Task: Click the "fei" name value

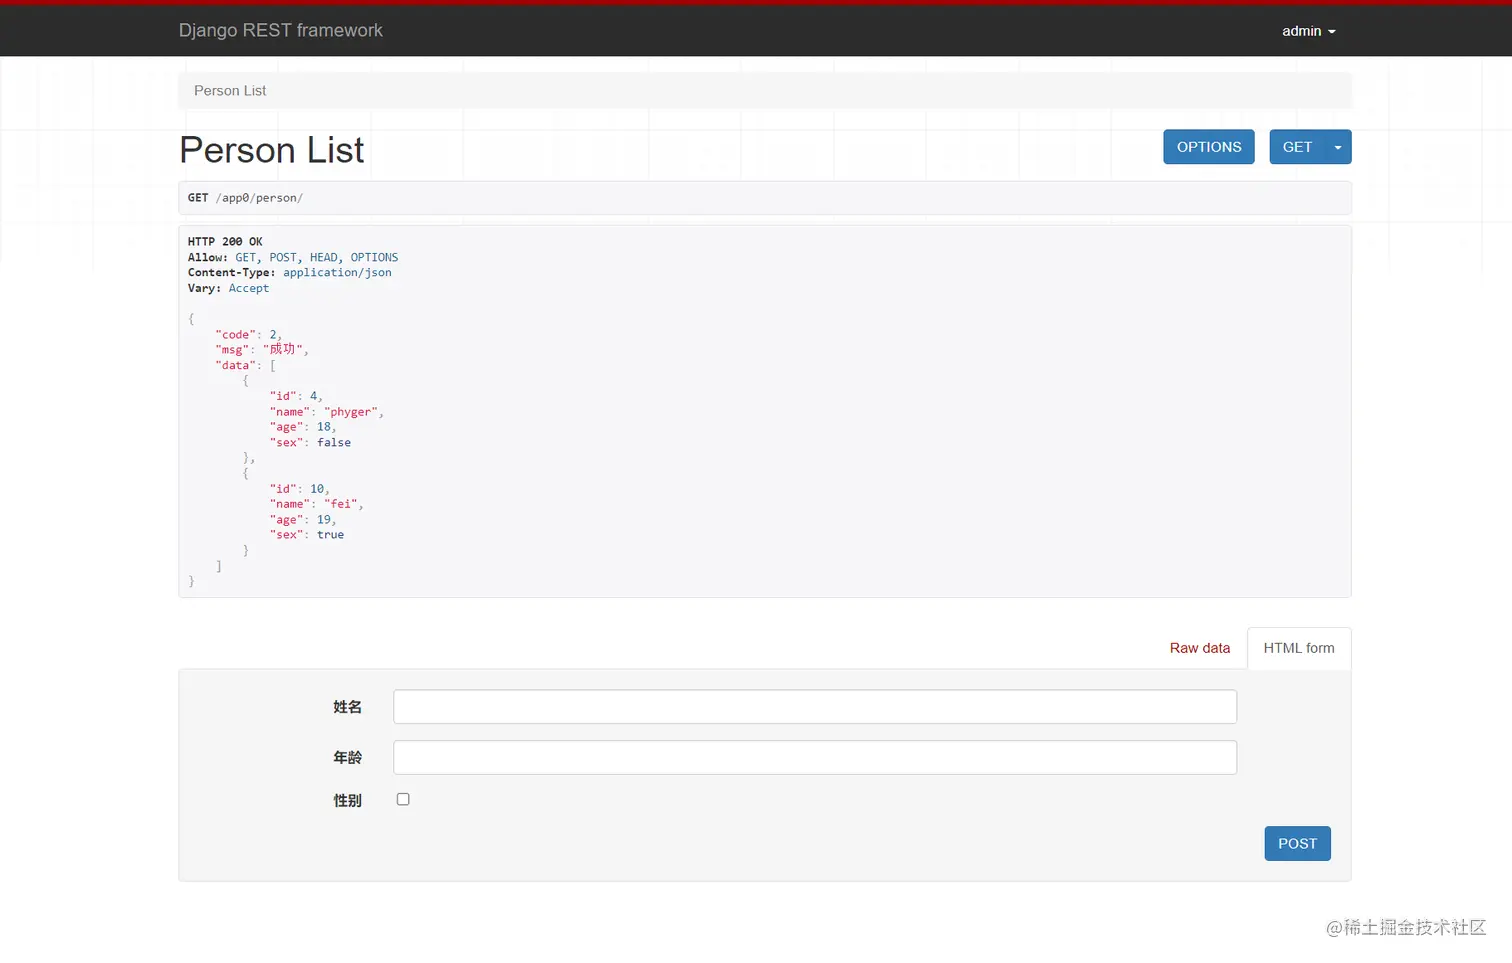Action: click(x=341, y=504)
